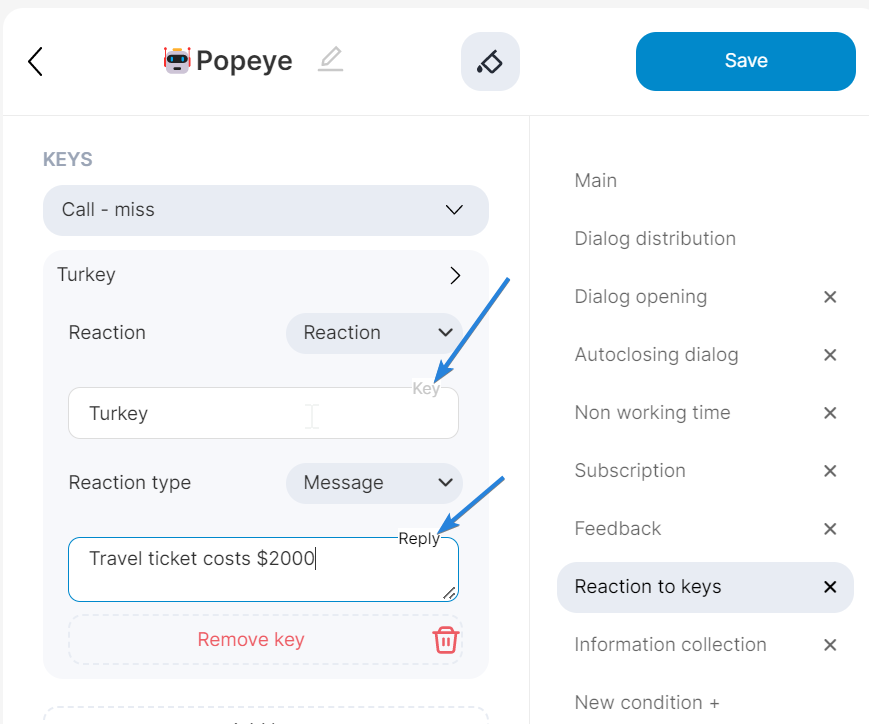Collapse the Turkey key section
The width and height of the screenshot is (869, 724).
(x=455, y=275)
